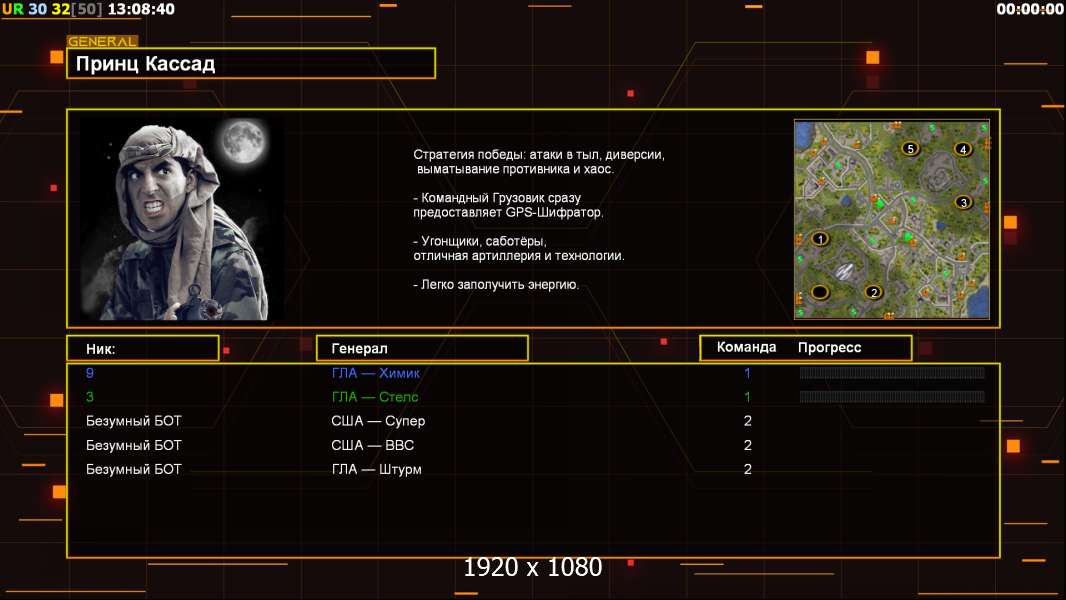Click the 'GENERAL' label above the name
Image resolution: width=1066 pixels, height=600 pixels.
[102, 41]
